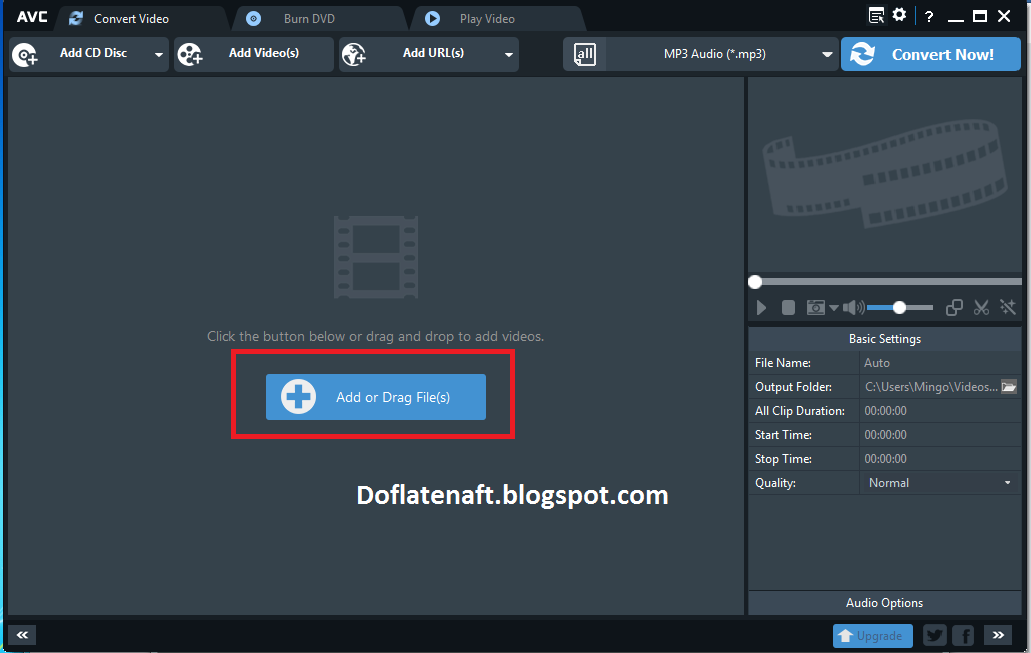Take a snapshot with the camera icon
1031x653 pixels.
pyautogui.click(x=815, y=308)
